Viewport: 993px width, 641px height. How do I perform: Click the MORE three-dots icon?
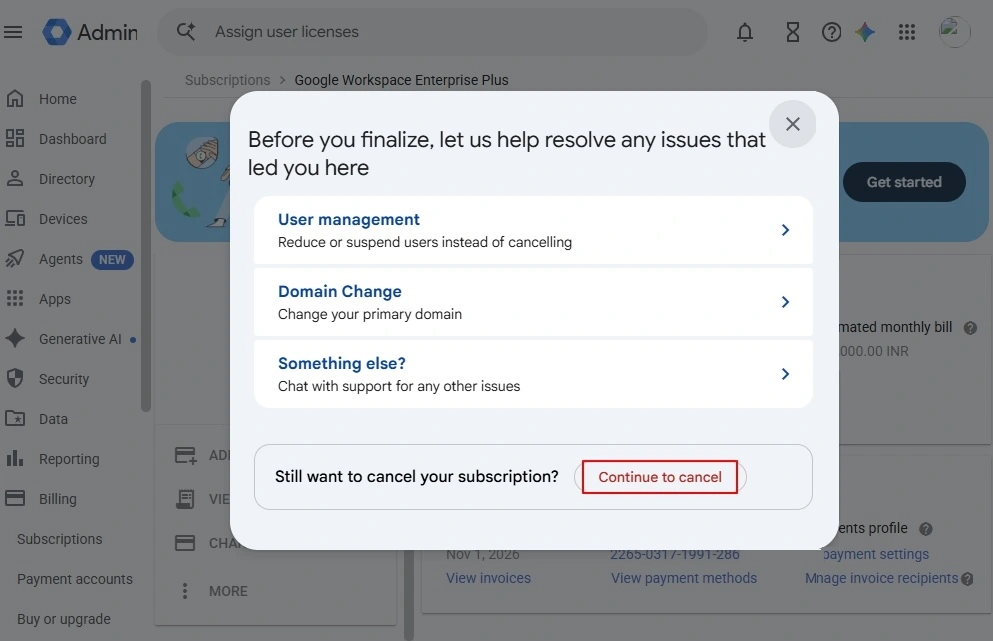tap(184, 591)
